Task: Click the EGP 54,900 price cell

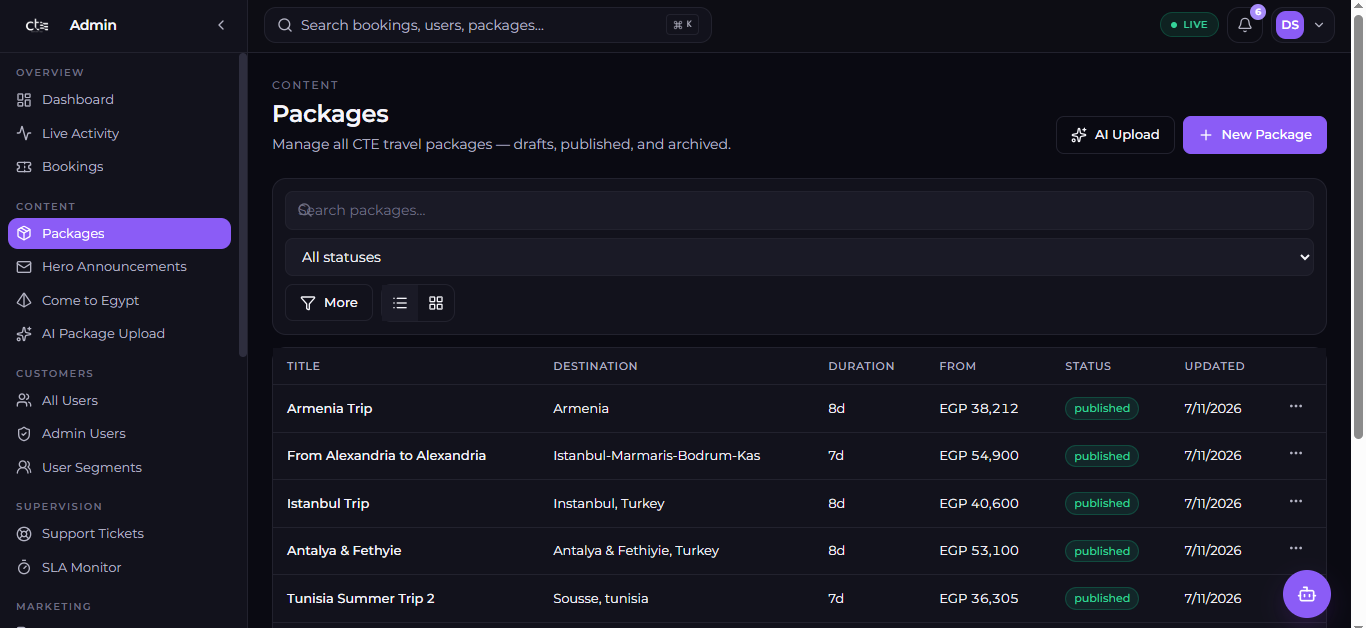Action: [979, 456]
